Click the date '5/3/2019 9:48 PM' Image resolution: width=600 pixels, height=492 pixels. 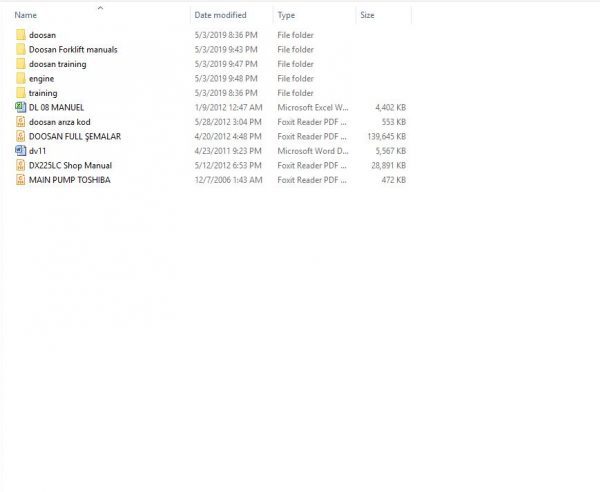(x=226, y=78)
